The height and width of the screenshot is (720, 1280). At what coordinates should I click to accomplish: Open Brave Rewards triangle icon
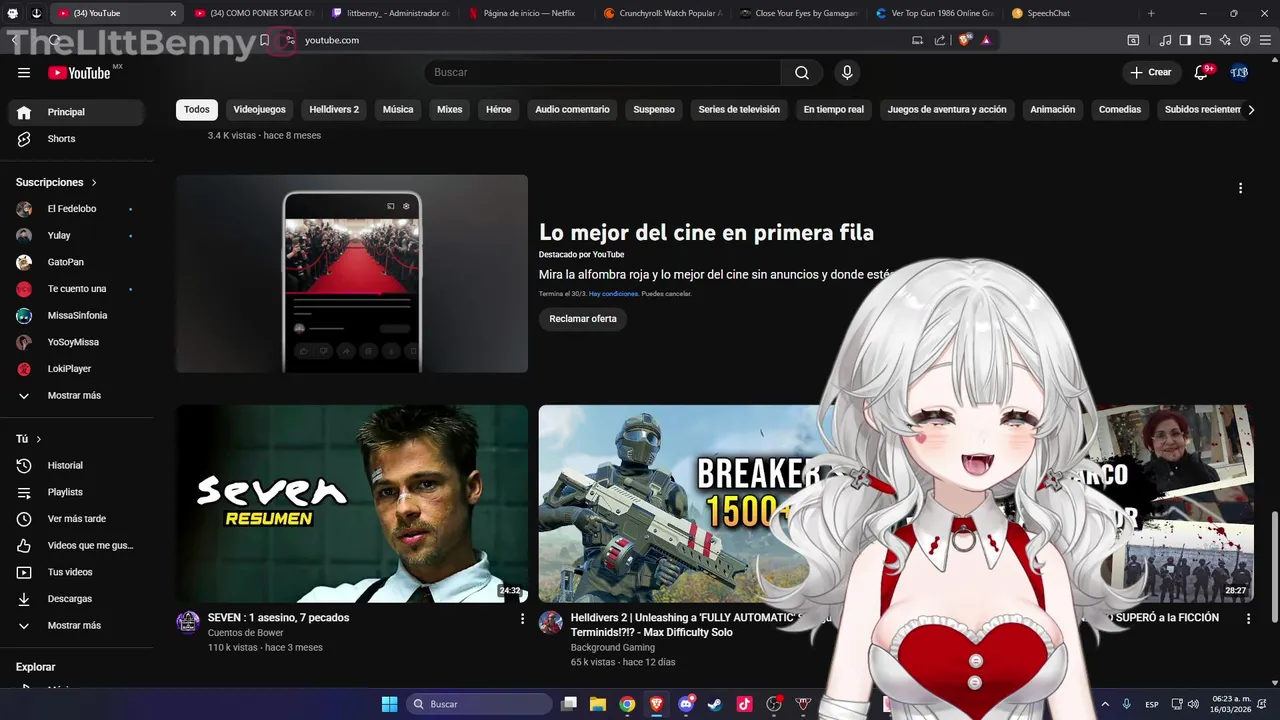986,40
